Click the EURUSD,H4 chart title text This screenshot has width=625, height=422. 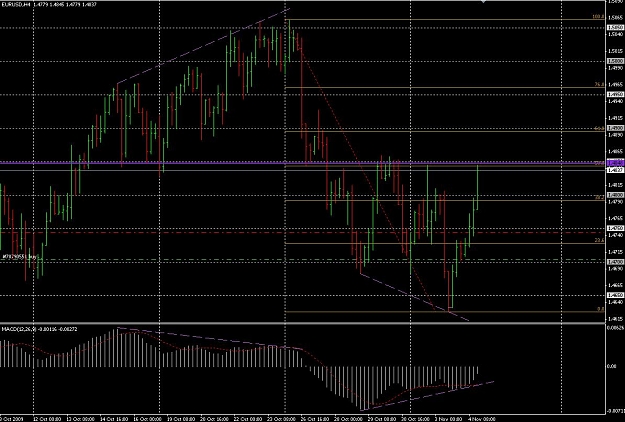tap(15, 4)
